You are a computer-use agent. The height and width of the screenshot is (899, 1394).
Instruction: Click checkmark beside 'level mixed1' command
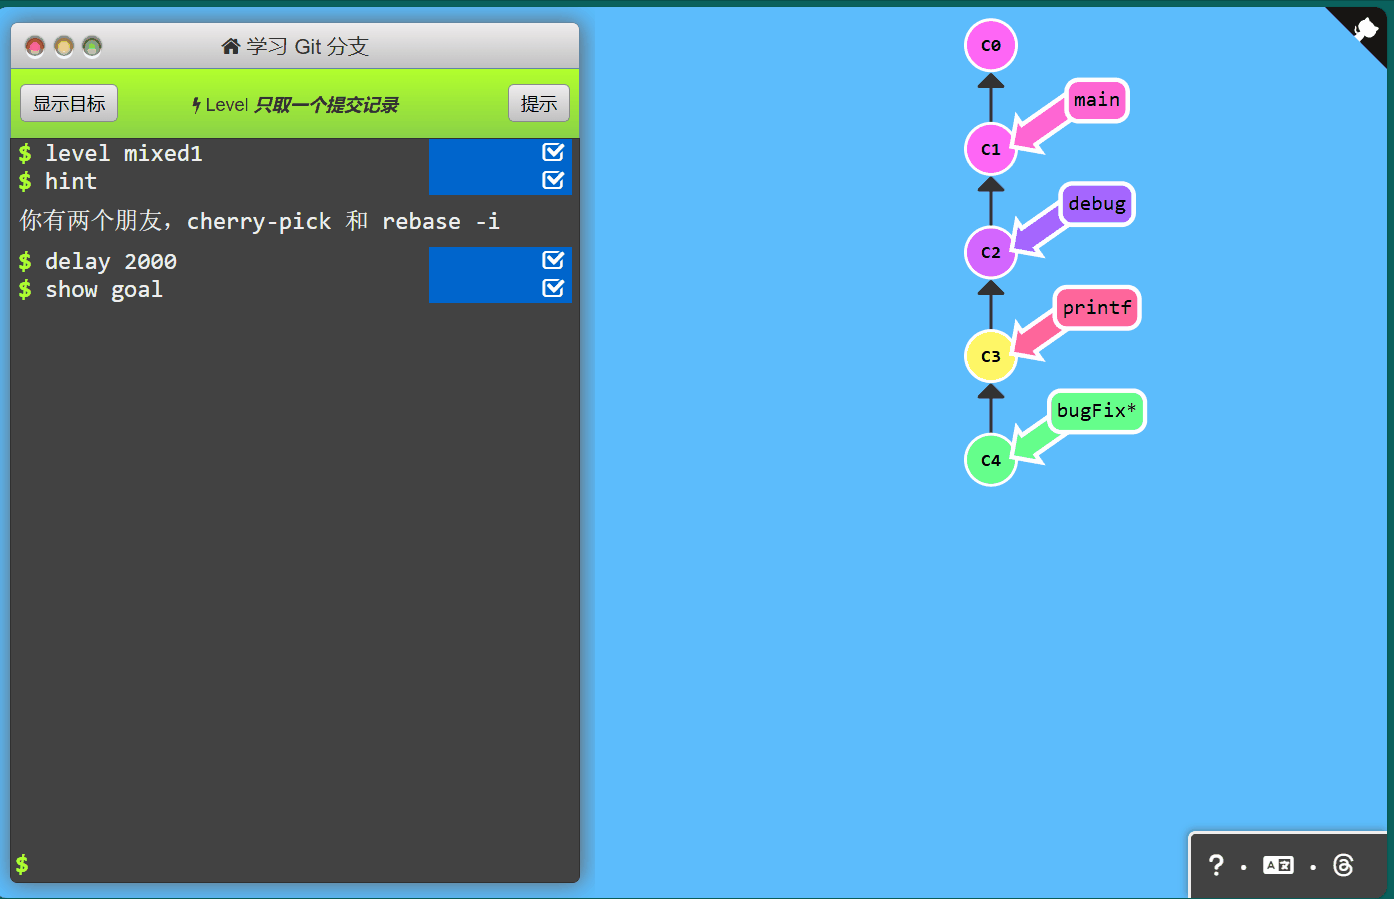coord(553,152)
